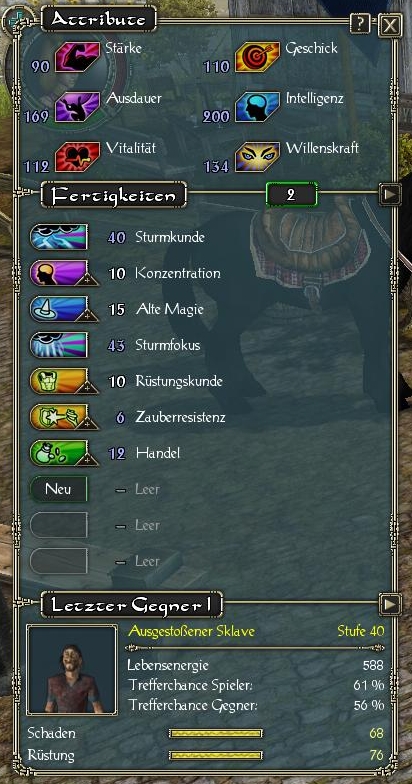Raise the Rüstungskunde skill level

[x=89, y=388]
